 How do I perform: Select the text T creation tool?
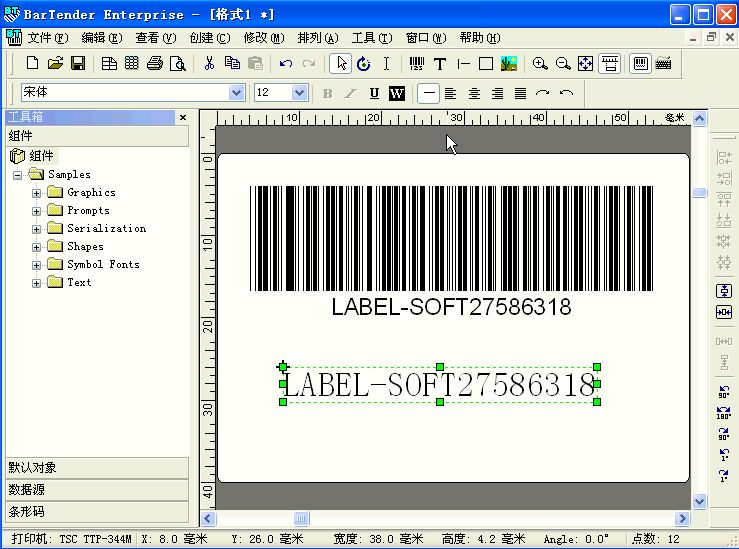(440, 63)
